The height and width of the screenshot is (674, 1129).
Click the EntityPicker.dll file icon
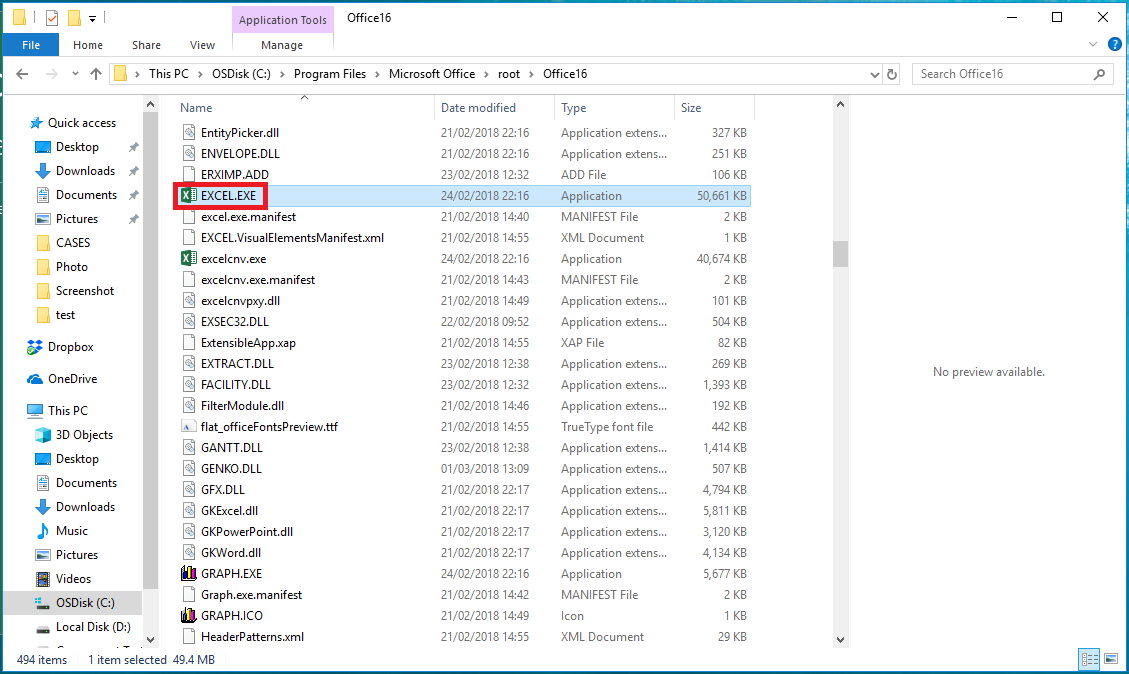(x=189, y=132)
